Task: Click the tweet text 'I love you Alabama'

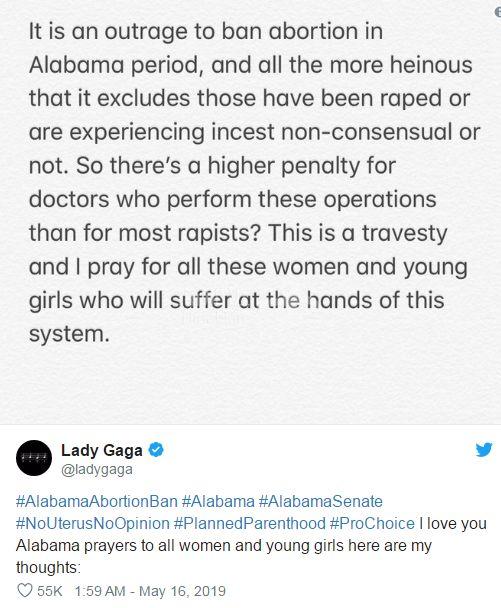Action: (x=453, y=523)
